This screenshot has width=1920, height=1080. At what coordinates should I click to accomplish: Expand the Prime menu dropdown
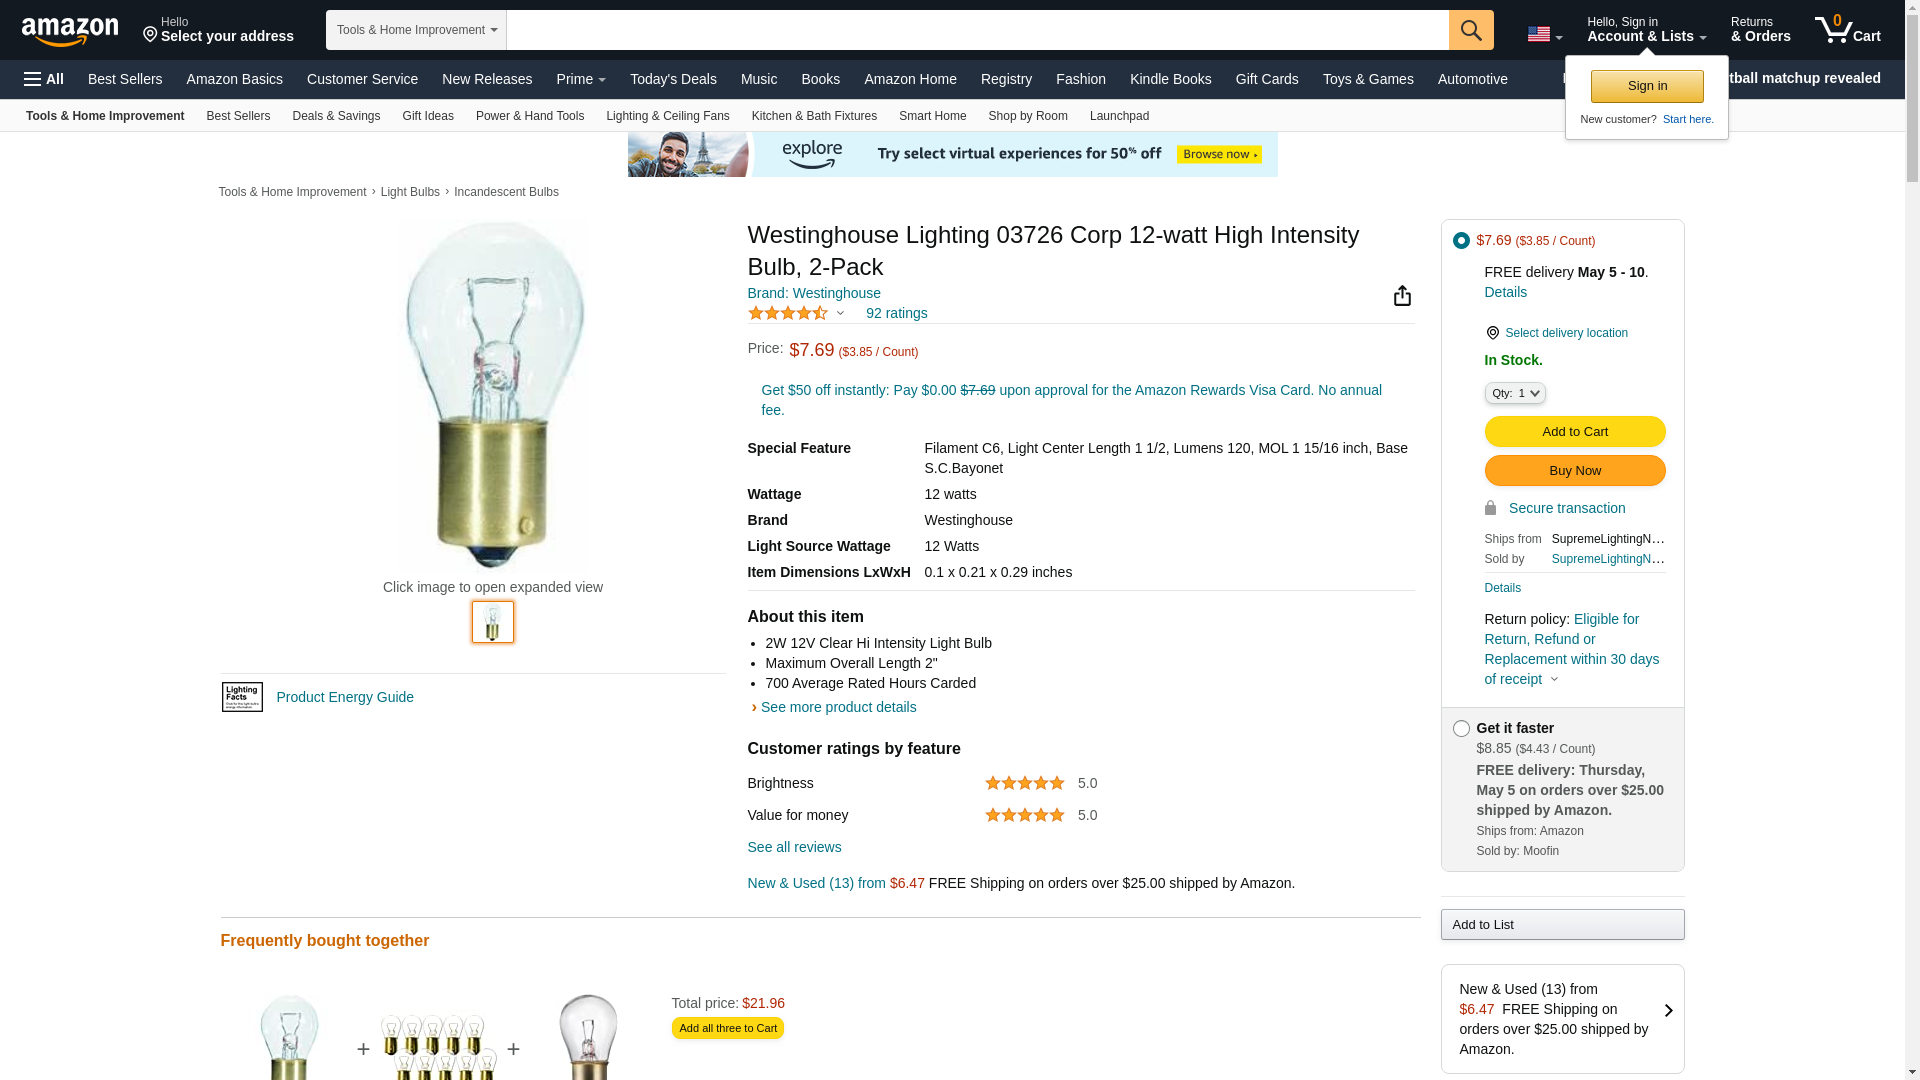click(581, 79)
